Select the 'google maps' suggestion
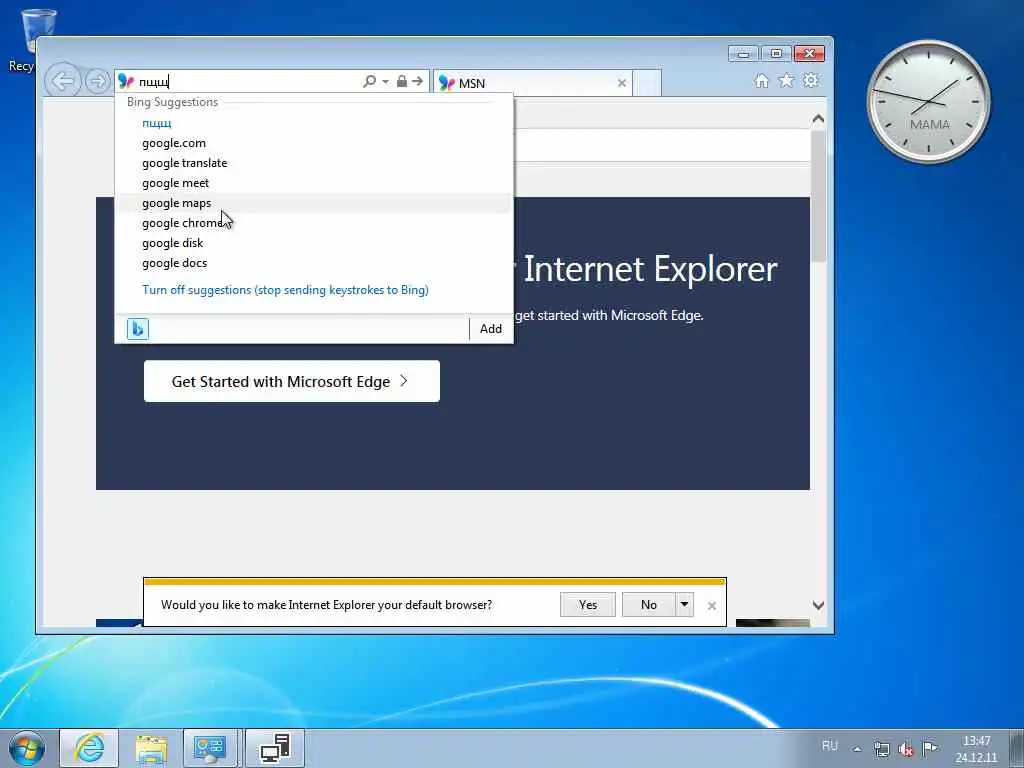The width and height of the screenshot is (1024, 768). 313,203
